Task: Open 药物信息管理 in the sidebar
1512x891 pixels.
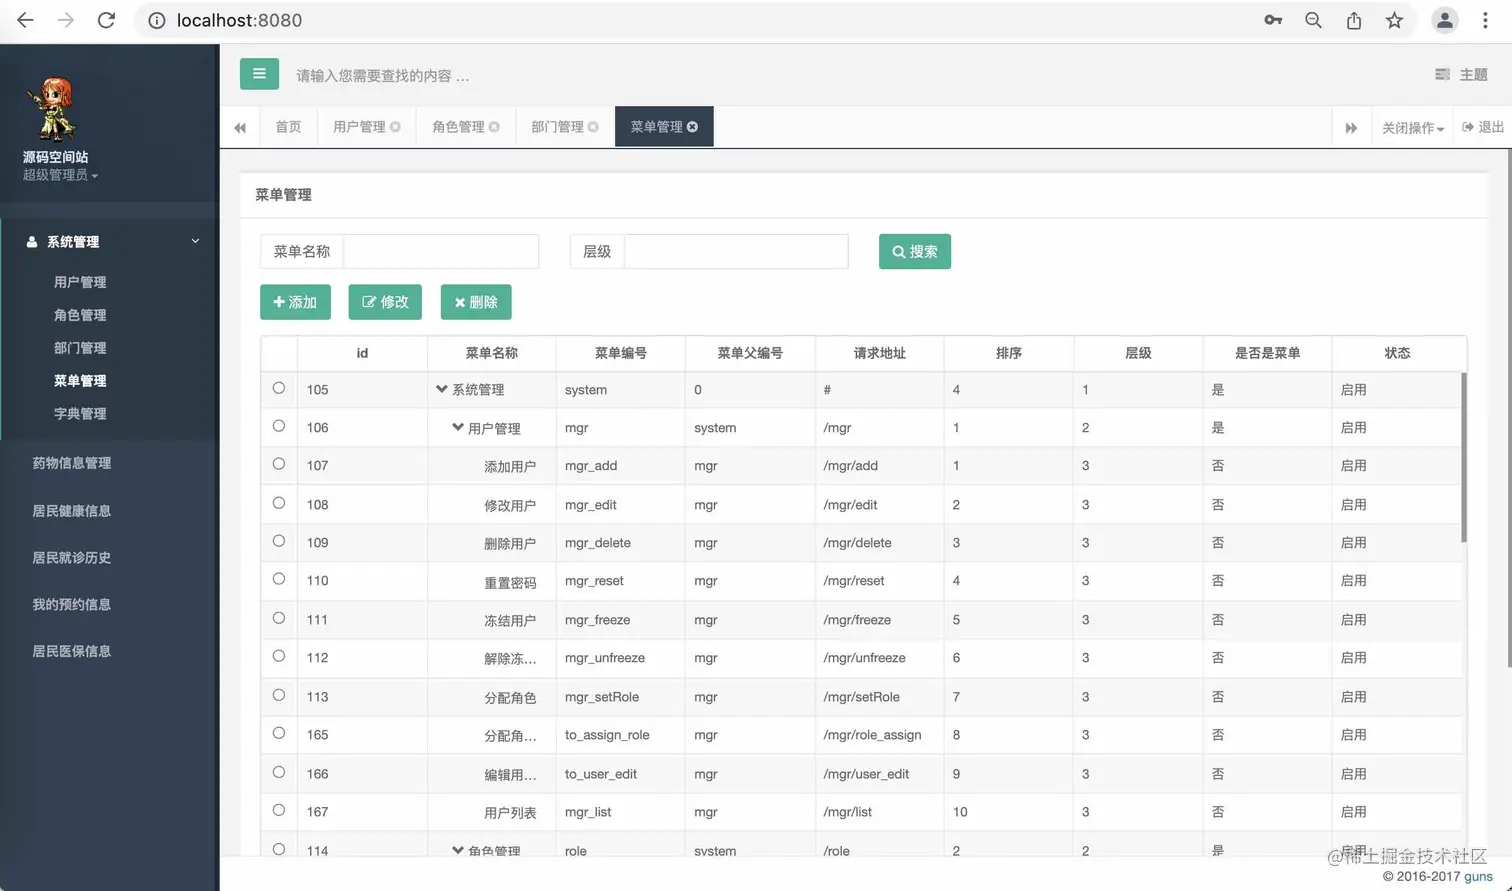Action: coord(71,463)
